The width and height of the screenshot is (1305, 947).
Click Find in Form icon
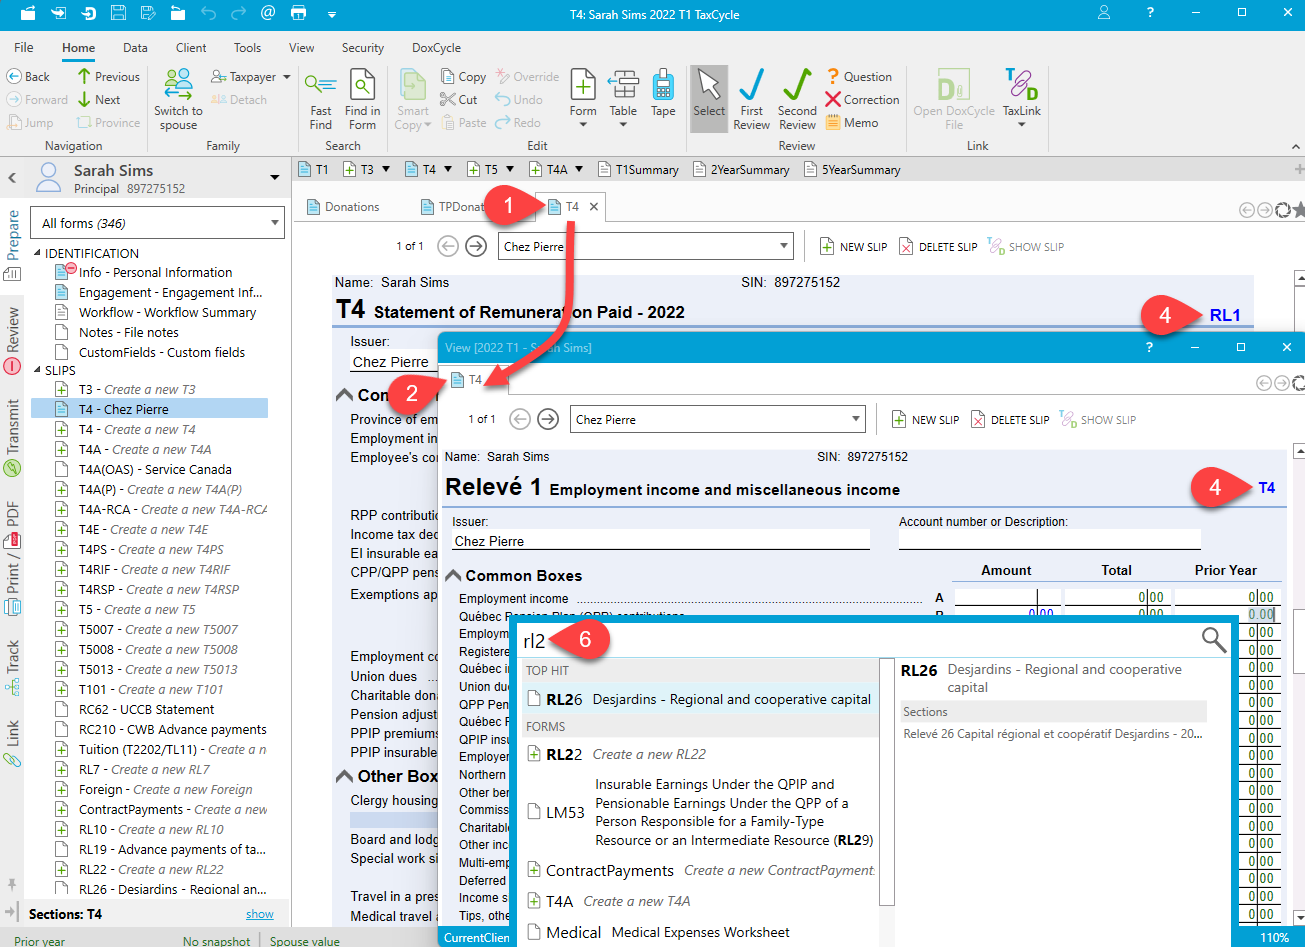click(x=362, y=85)
